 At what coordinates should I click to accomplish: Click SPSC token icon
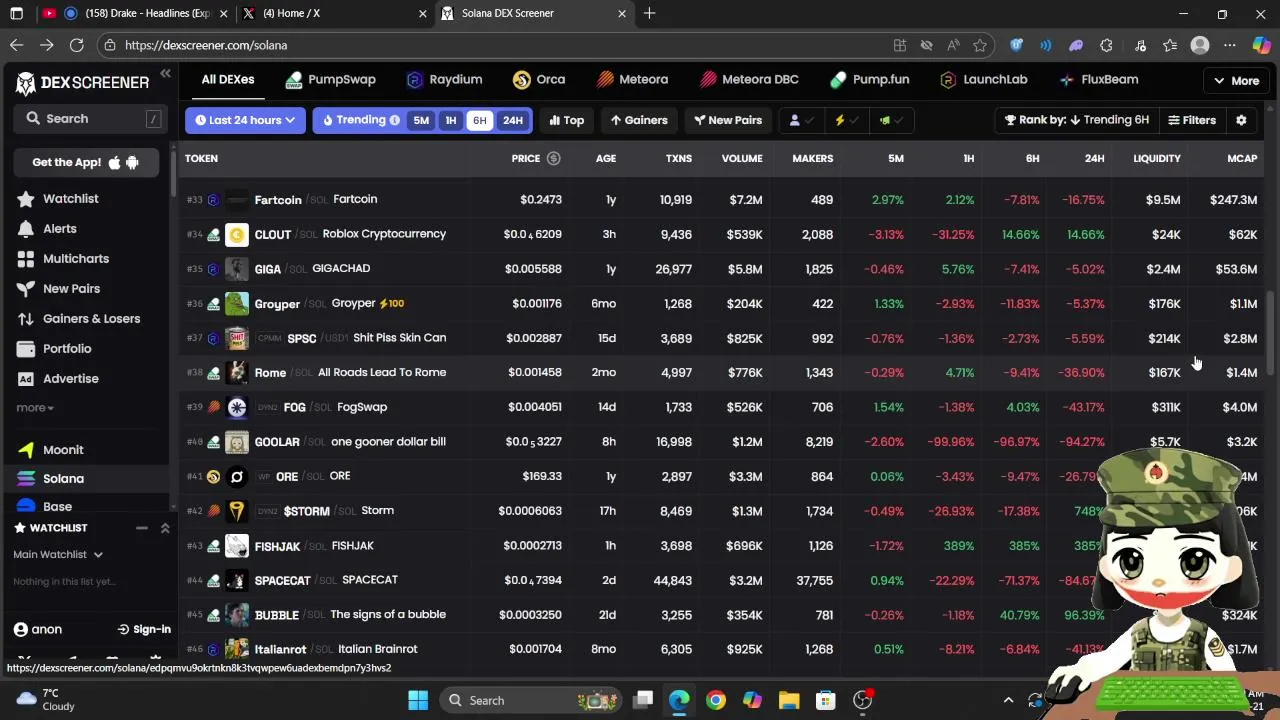coord(236,338)
